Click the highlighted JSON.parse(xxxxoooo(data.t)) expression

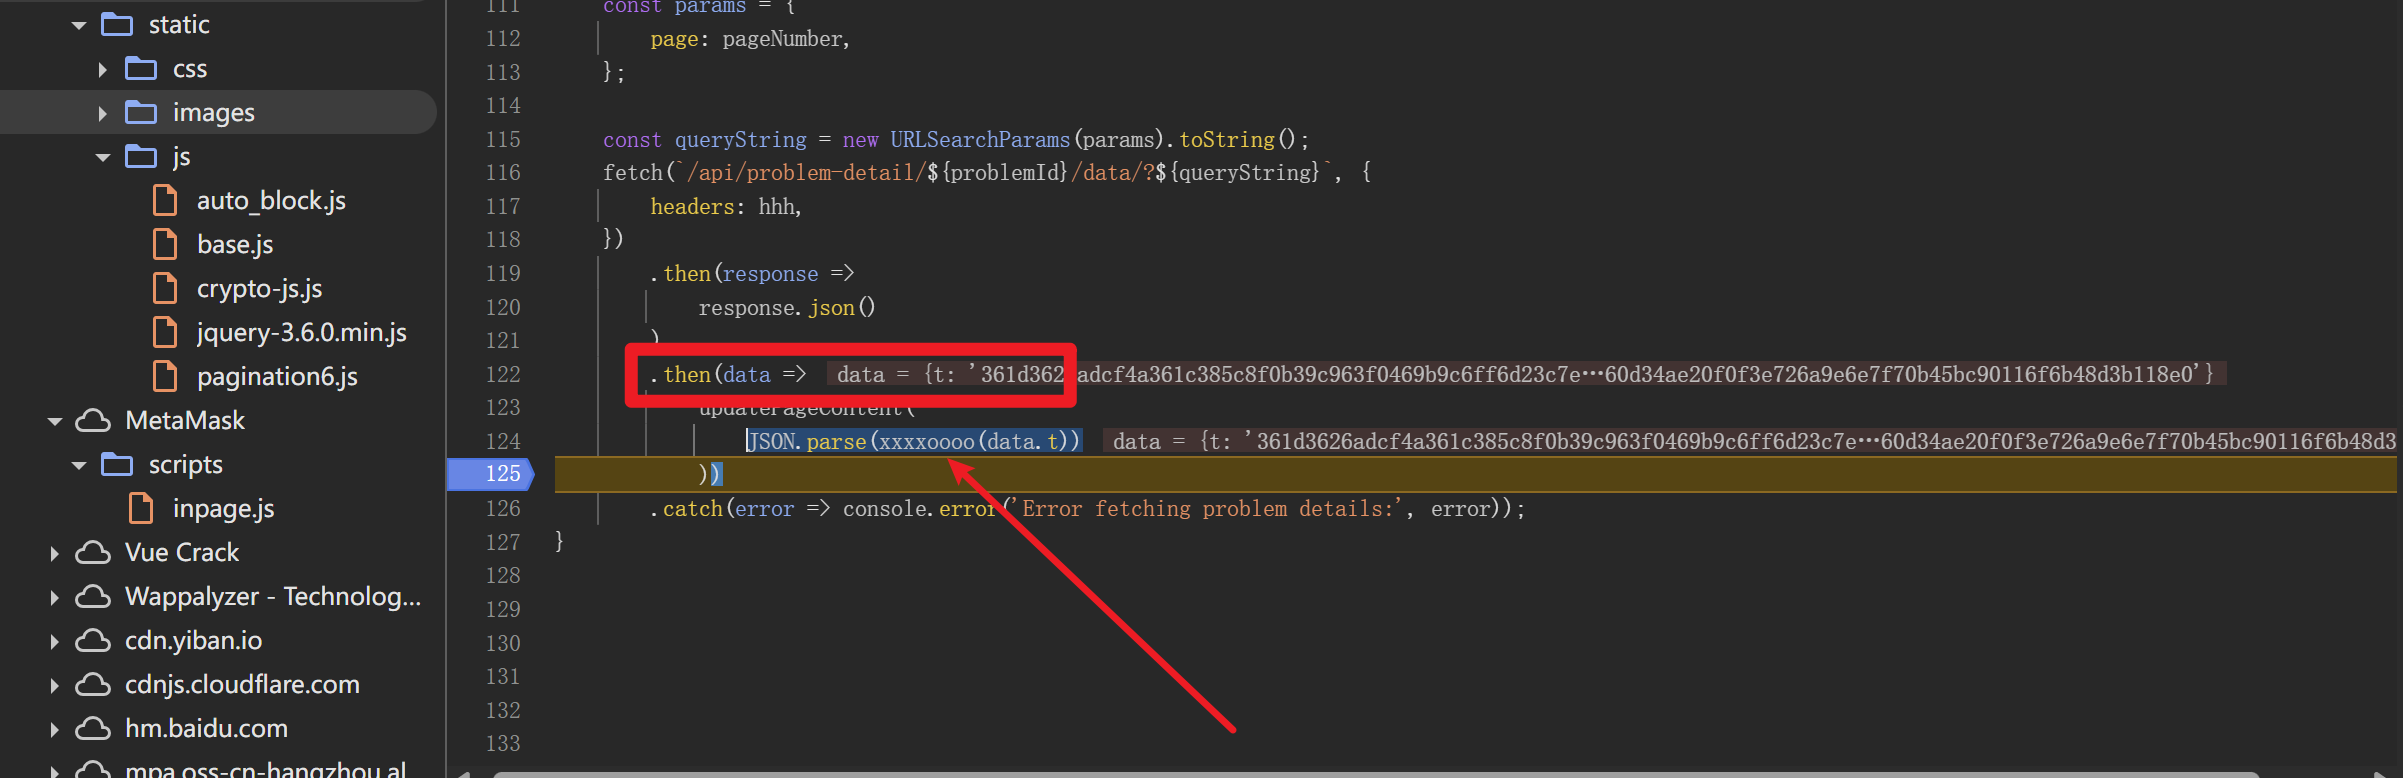[x=914, y=441]
